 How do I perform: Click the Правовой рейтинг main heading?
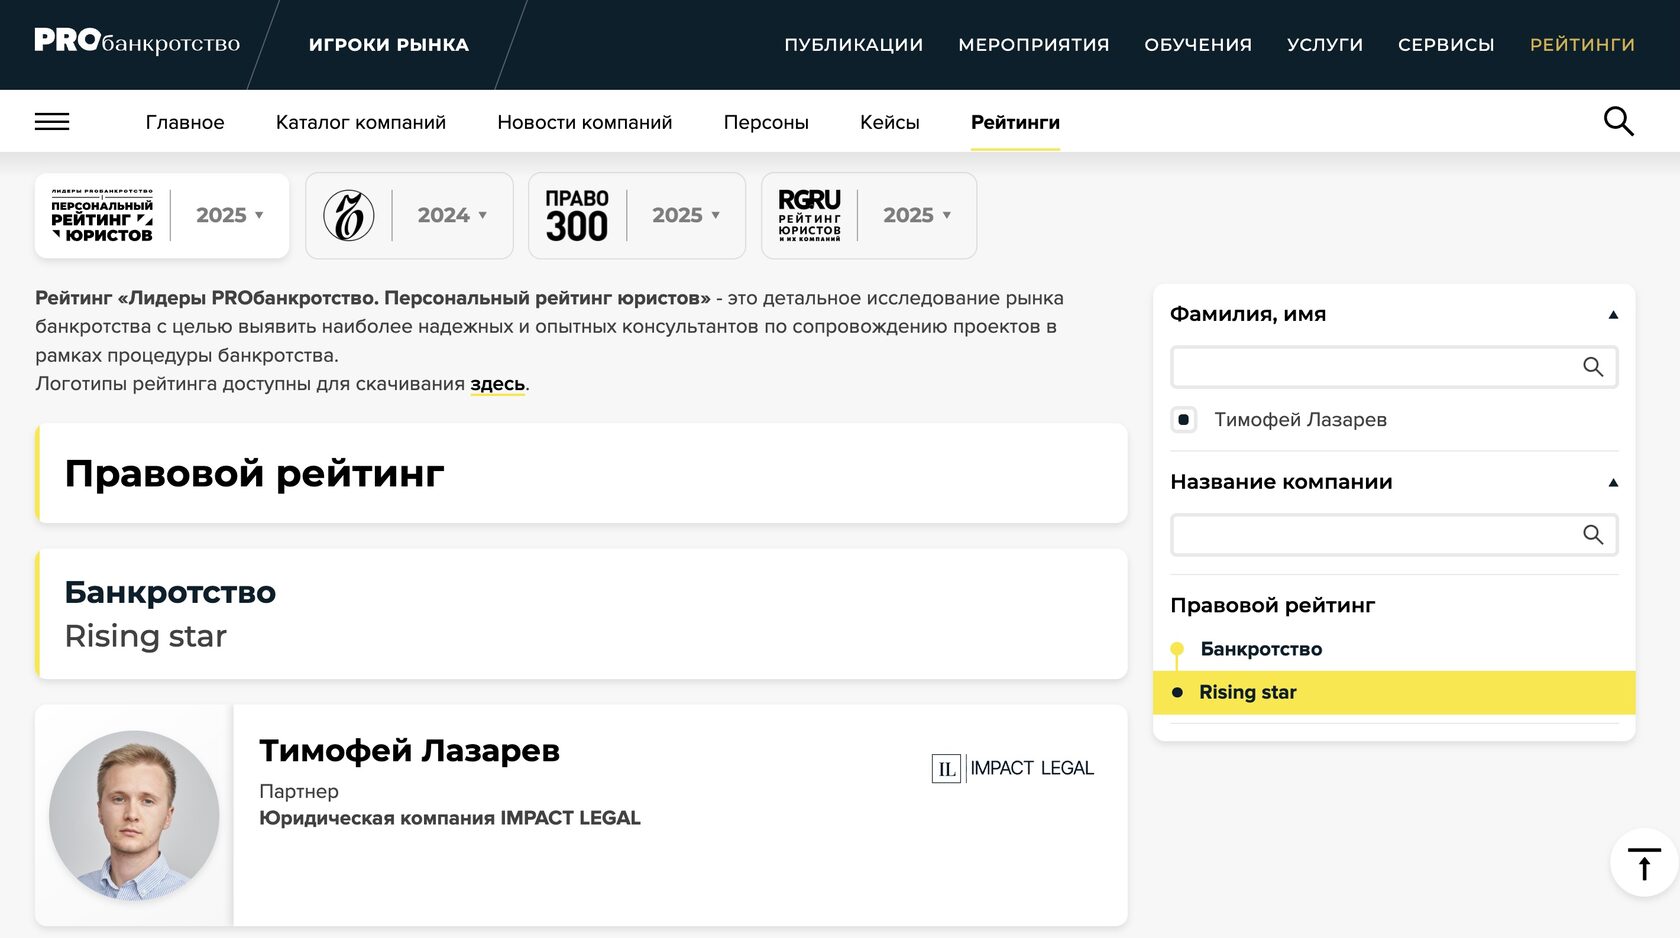(254, 473)
